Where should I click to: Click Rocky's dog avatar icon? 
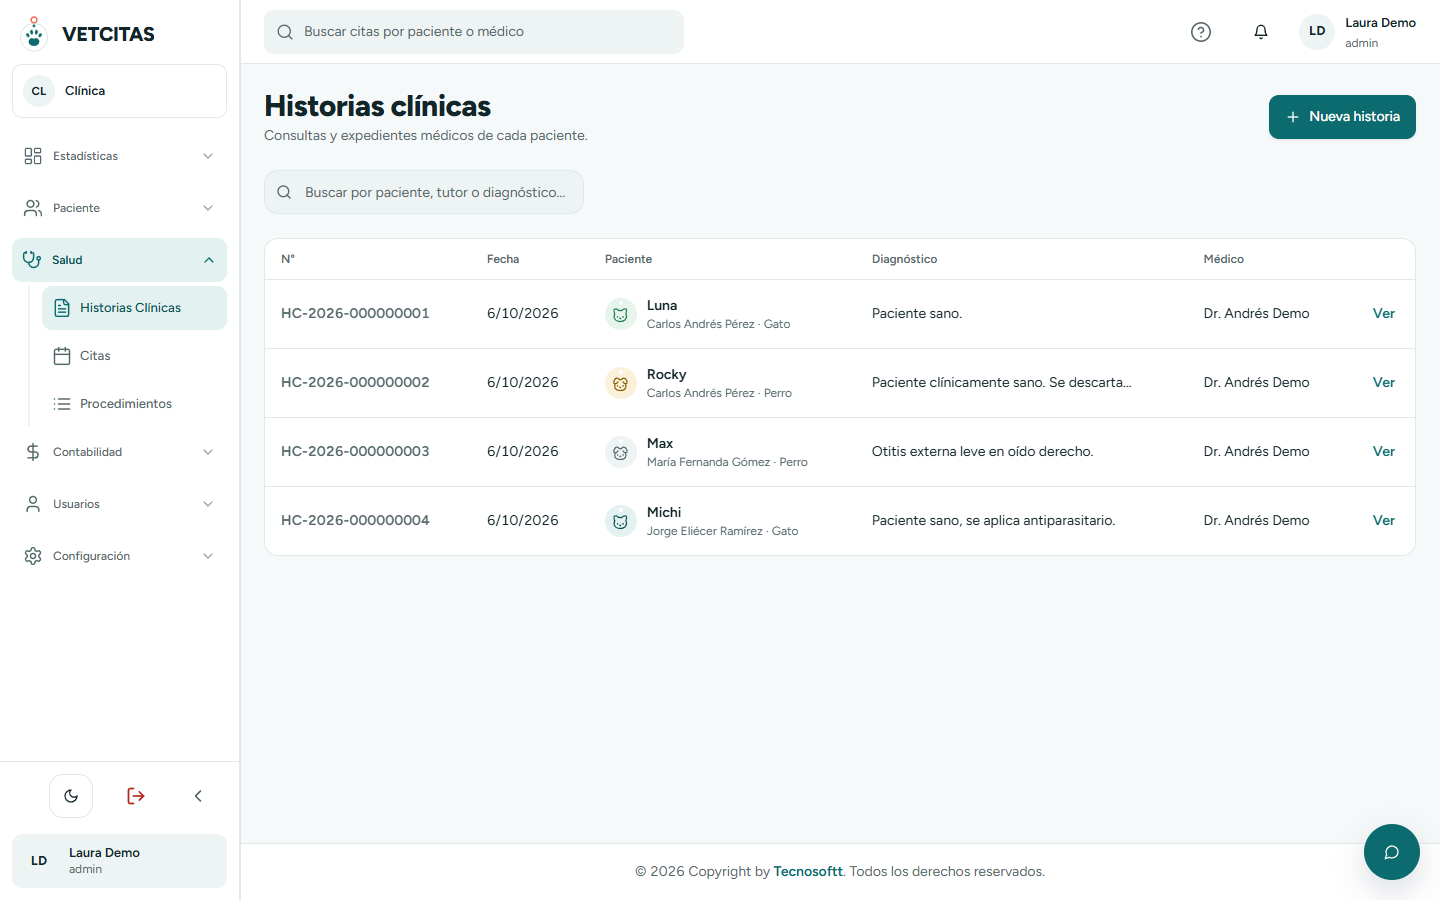click(x=620, y=383)
